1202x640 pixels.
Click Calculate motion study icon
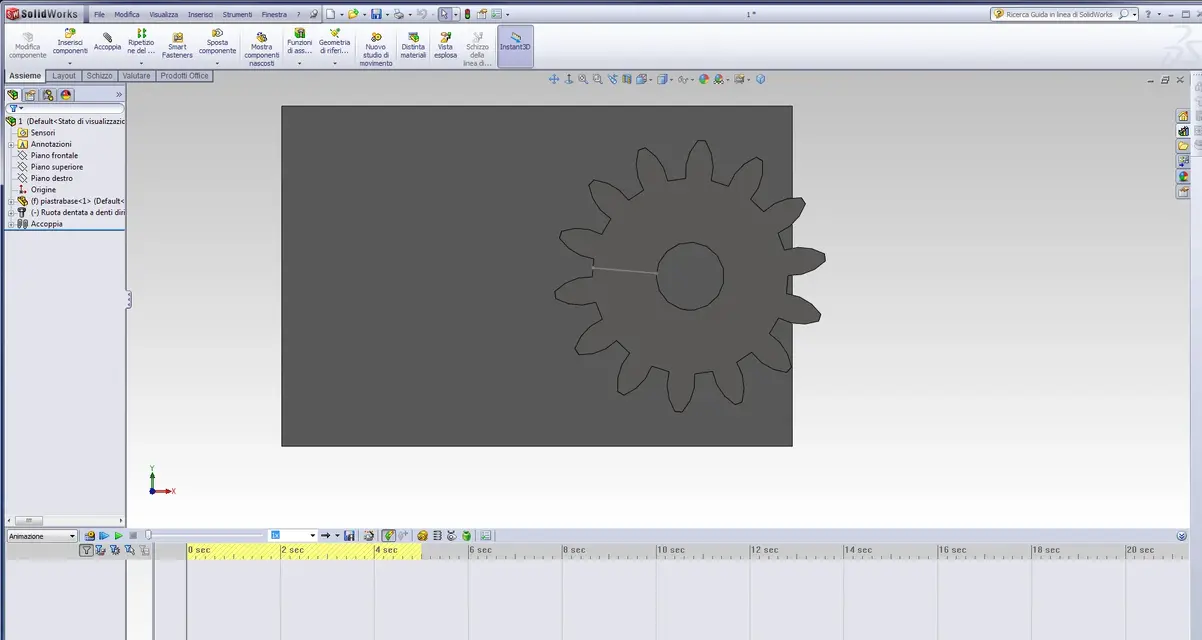[89, 536]
